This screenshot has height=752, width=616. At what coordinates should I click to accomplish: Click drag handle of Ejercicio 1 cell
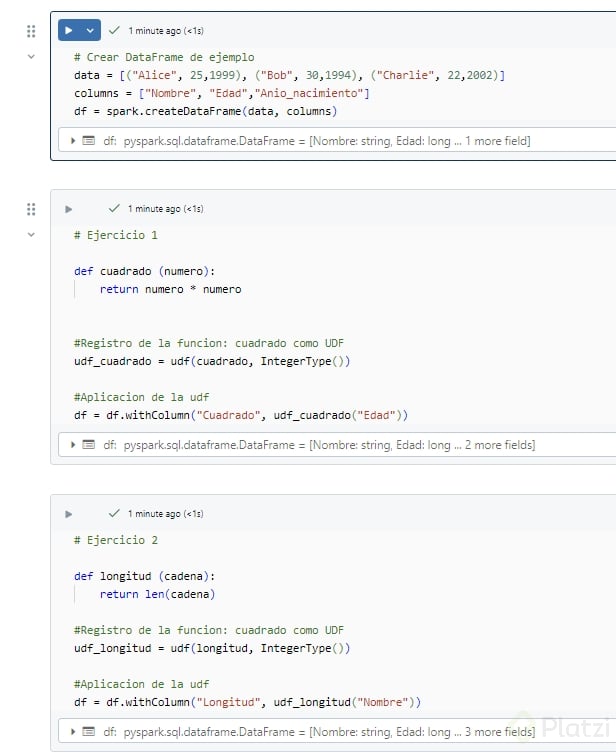pyautogui.click(x=31, y=209)
